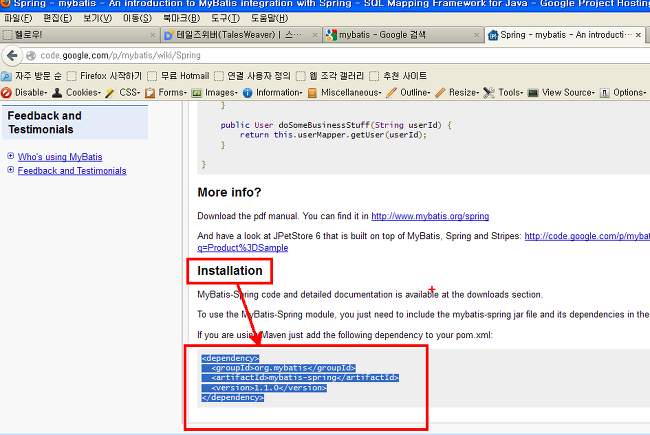Open the Miscellaneous toolbar menu
Image resolution: width=650 pixels, height=435 pixels.
345,92
